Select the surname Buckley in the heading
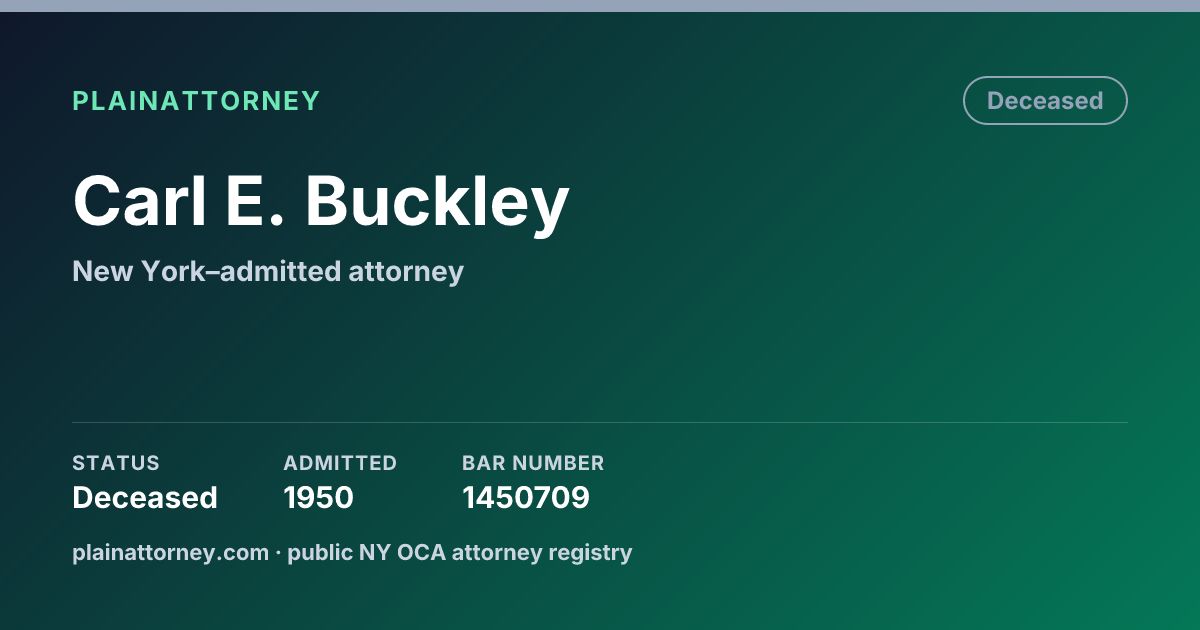Viewport: 1200px width, 630px height. pos(437,203)
